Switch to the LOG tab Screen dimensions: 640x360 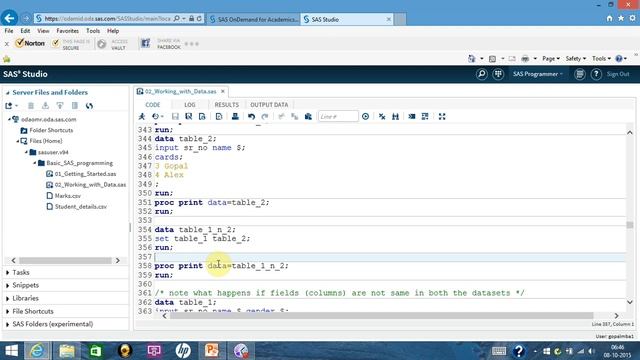189,105
